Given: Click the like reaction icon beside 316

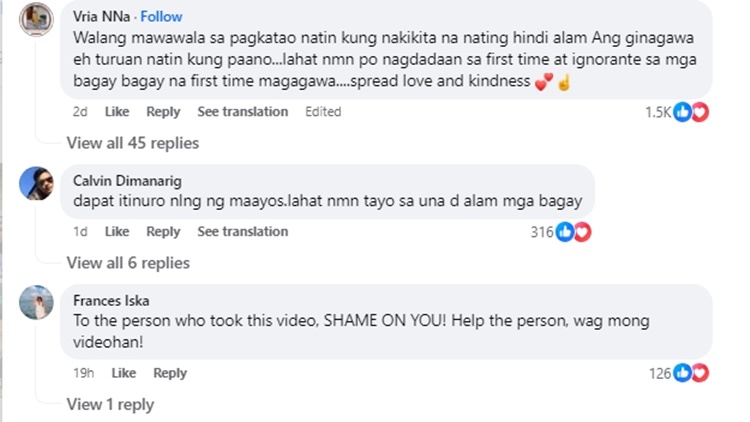Looking at the screenshot, I should 565,232.
